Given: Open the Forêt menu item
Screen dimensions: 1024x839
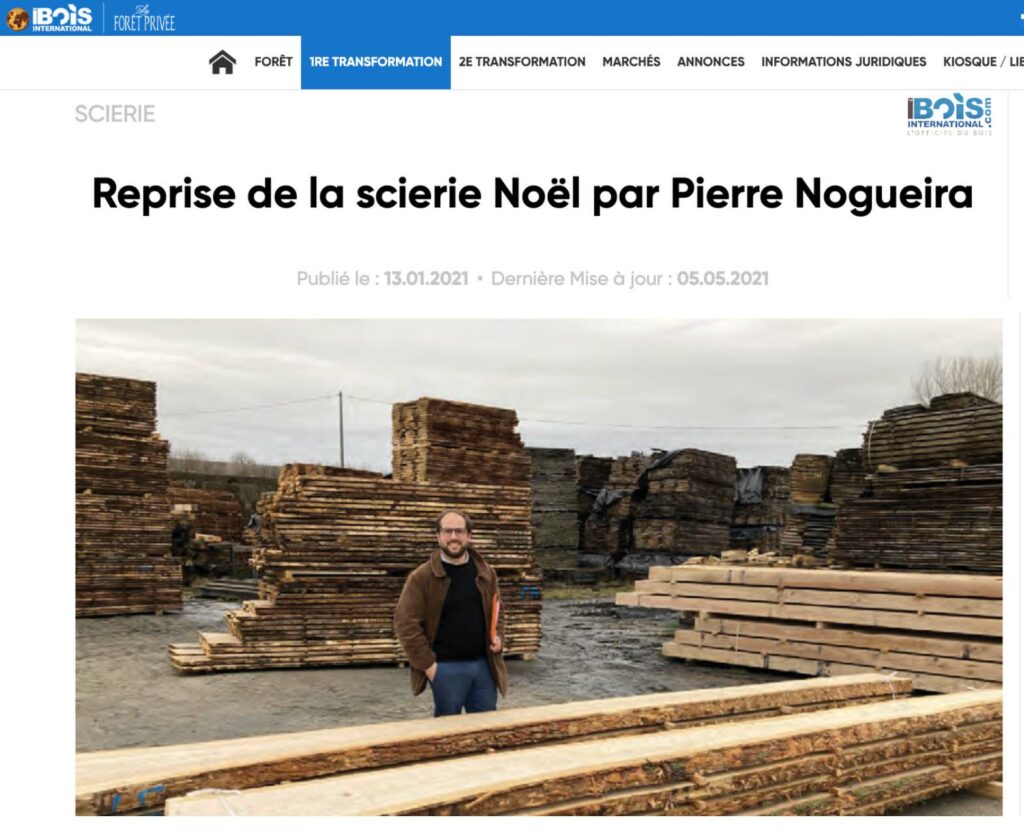Looking at the screenshot, I should [273, 62].
